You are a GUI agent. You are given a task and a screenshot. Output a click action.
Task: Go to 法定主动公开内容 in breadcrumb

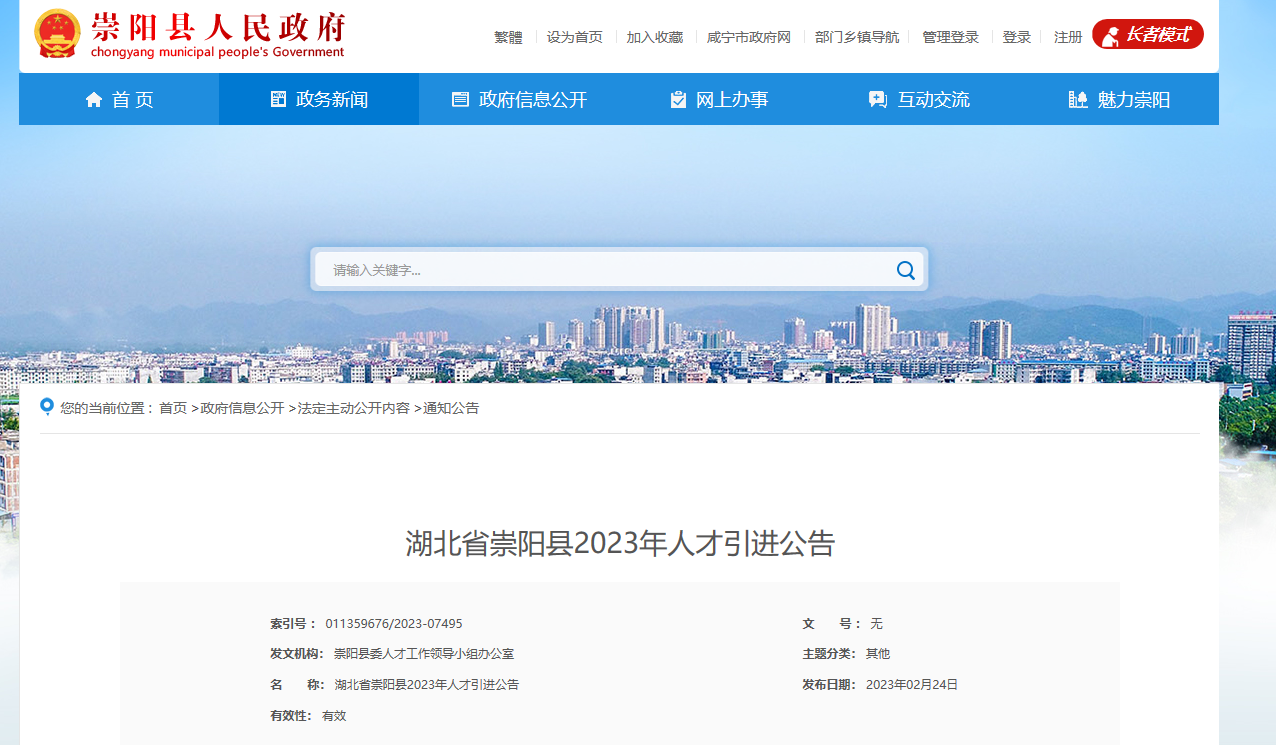354,408
